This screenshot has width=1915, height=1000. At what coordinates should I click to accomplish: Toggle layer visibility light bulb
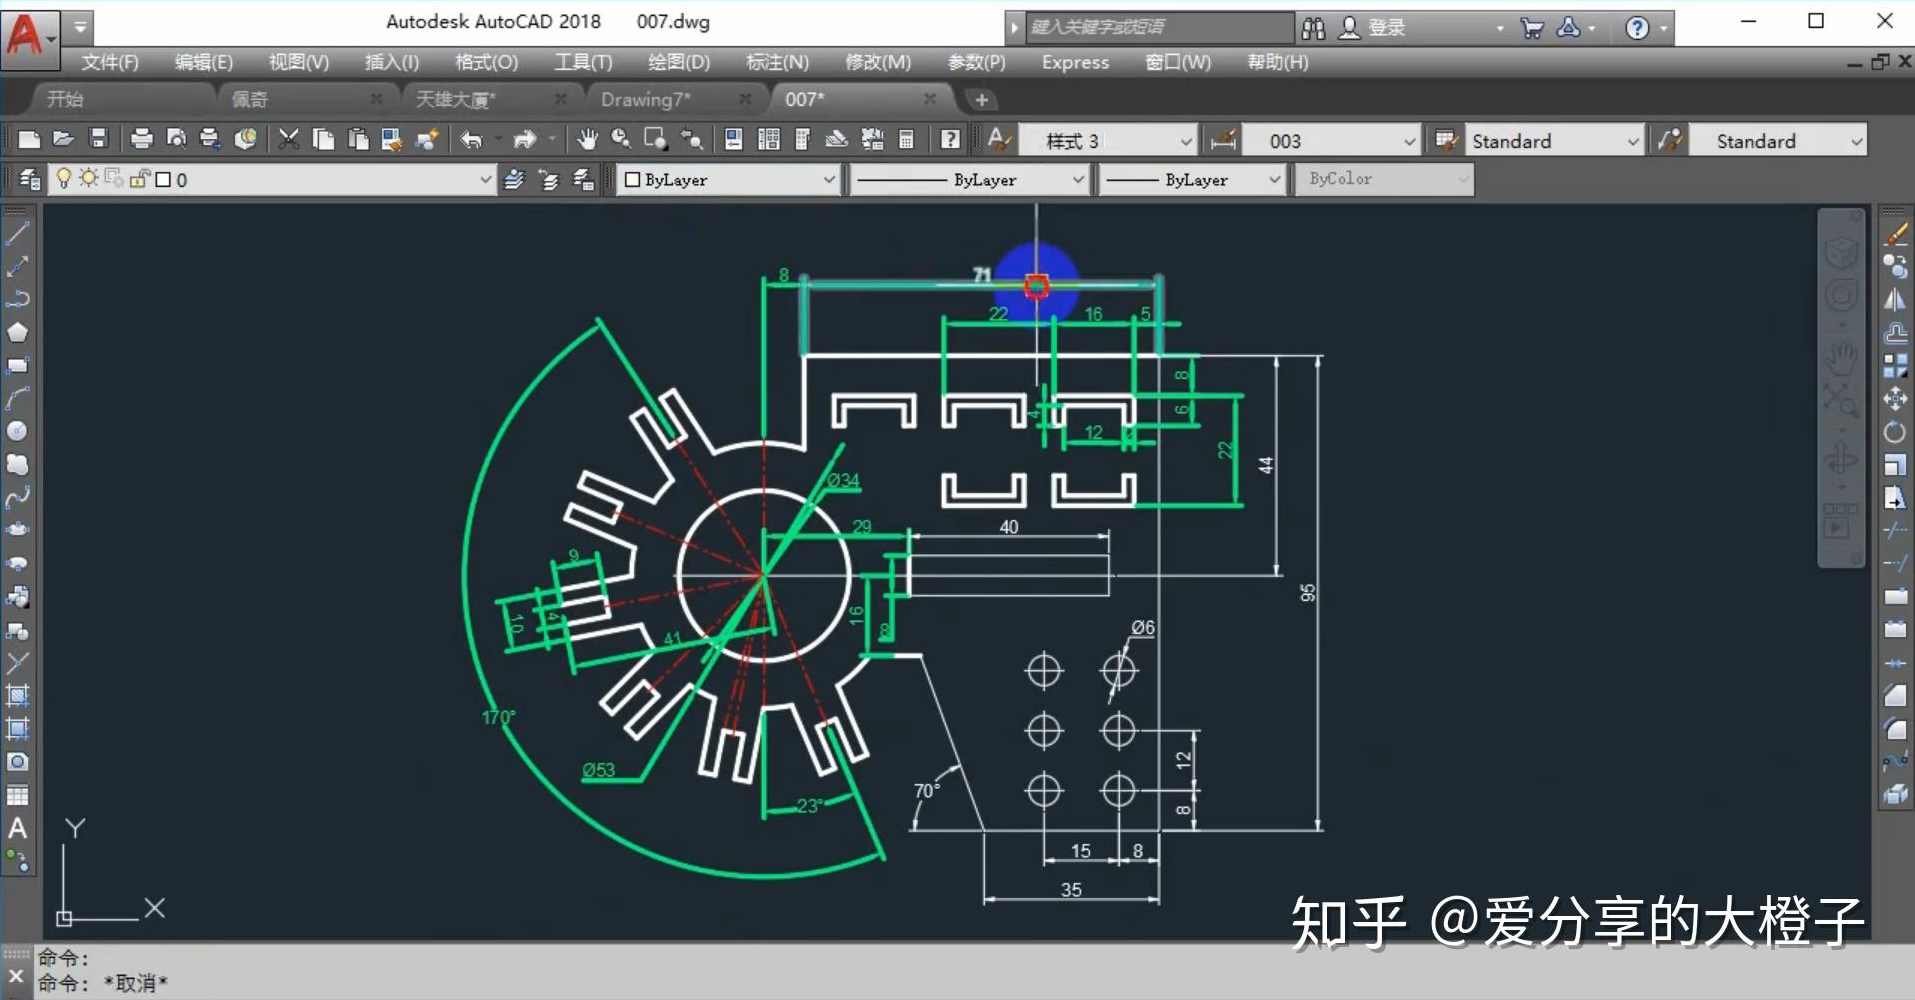pos(65,179)
